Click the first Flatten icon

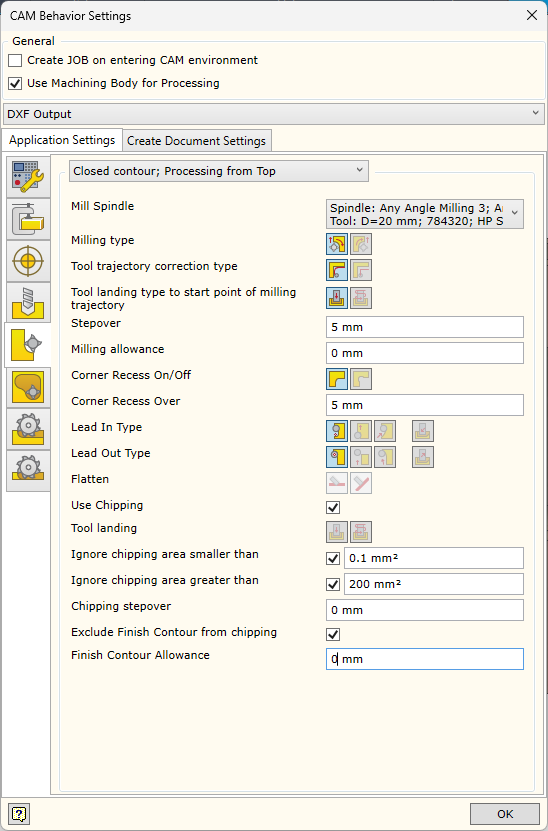coord(337,483)
